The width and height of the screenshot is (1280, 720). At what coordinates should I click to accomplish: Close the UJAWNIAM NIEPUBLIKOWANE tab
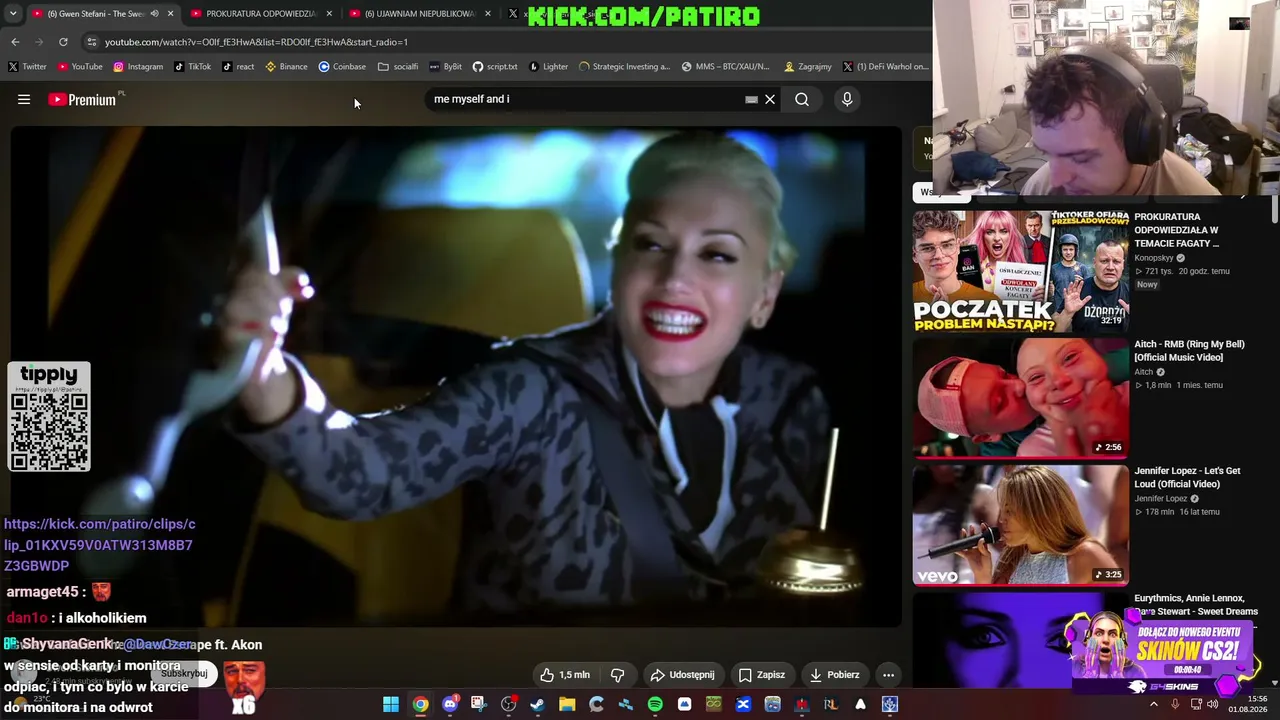click(x=488, y=14)
